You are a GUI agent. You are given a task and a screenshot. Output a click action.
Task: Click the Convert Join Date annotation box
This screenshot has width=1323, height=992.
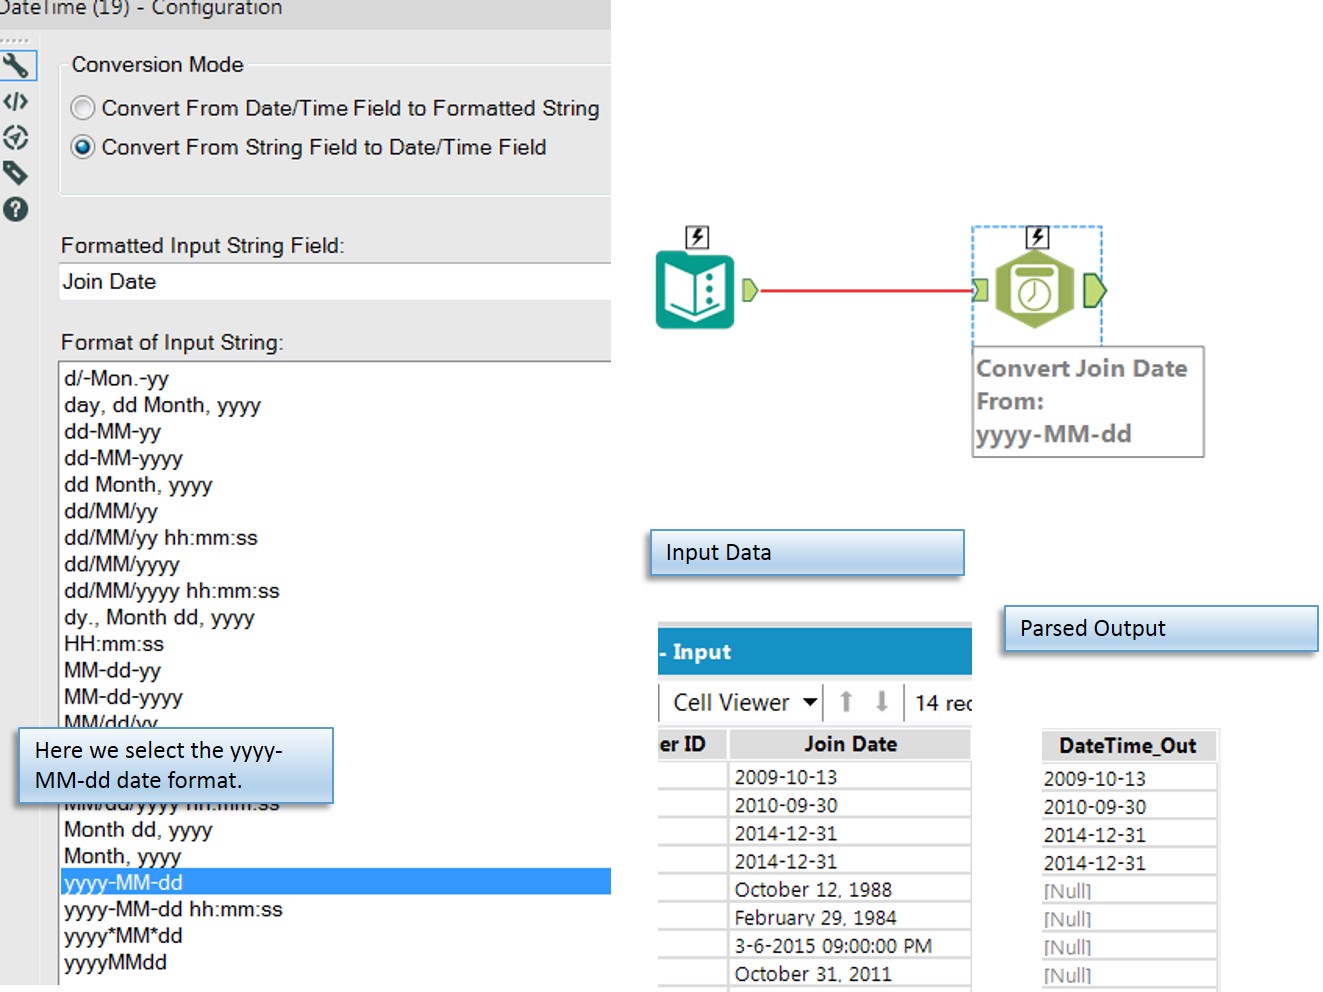point(1088,402)
